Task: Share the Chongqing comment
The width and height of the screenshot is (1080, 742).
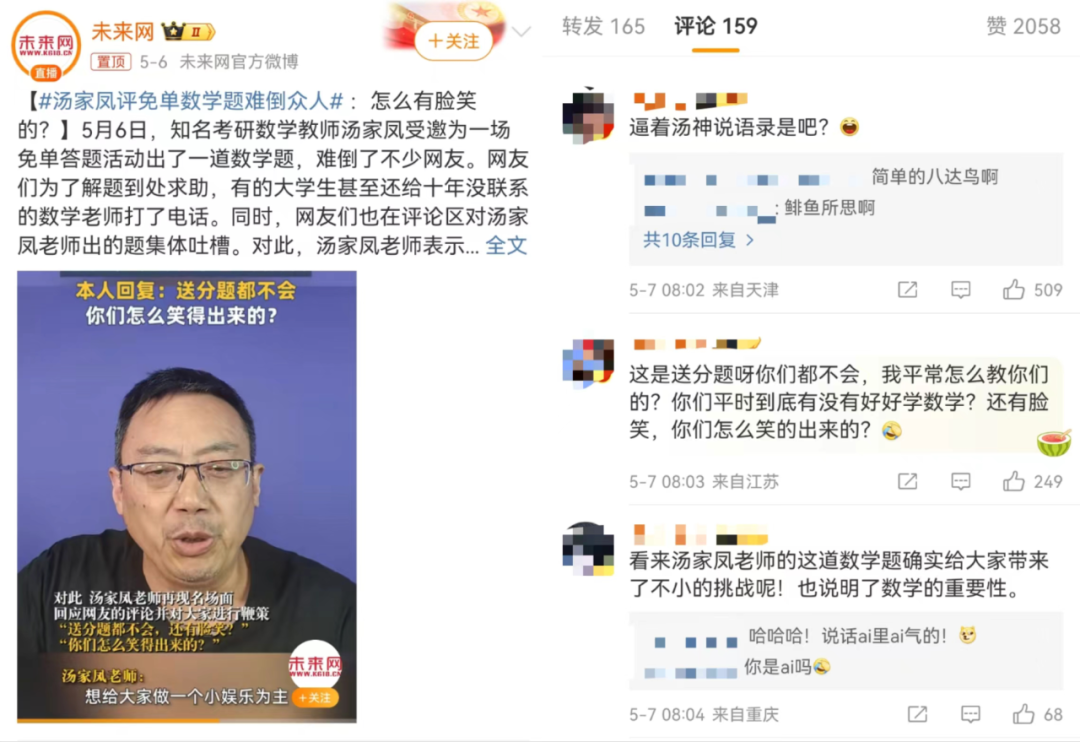Action: [x=917, y=714]
